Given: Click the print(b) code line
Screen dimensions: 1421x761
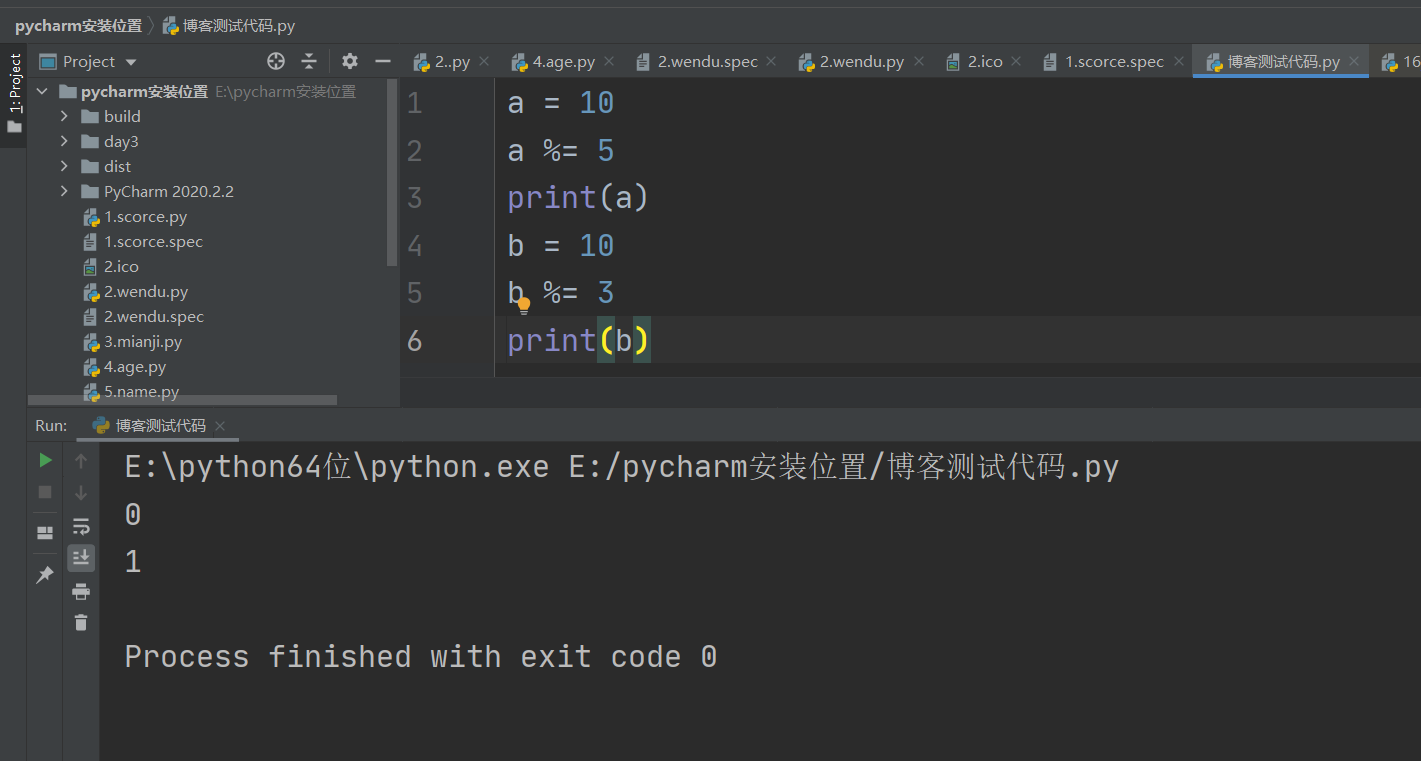Looking at the screenshot, I should click(x=578, y=341).
